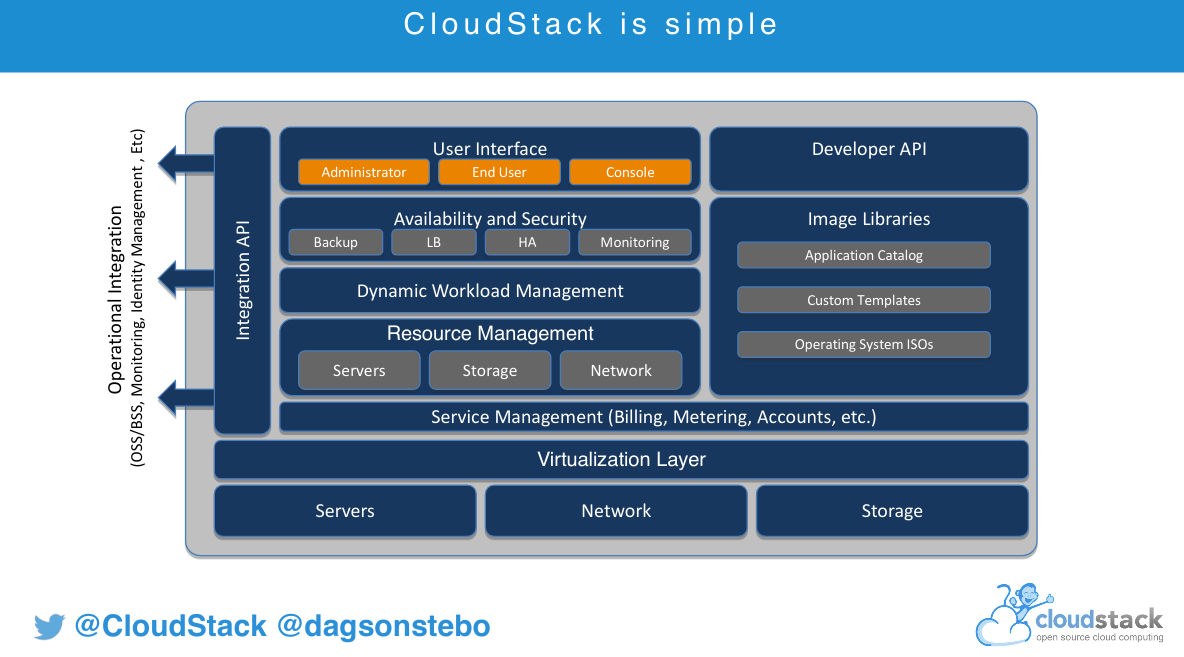Click the Backup box
The image size is (1184, 657).
[x=335, y=242]
